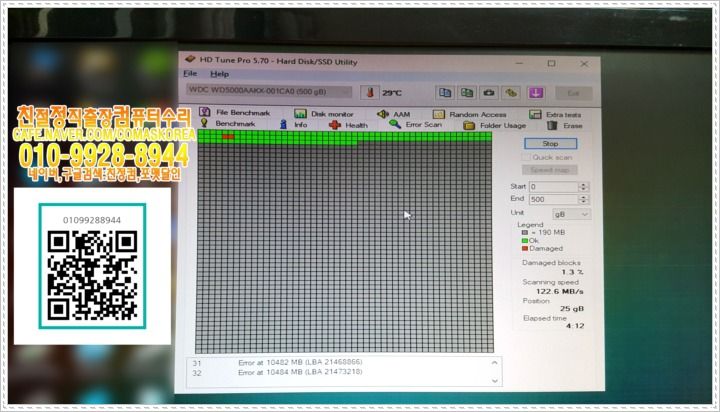This screenshot has width=720, height=412.
Task: Click the camera save screenshot icon
Action: 489,93
